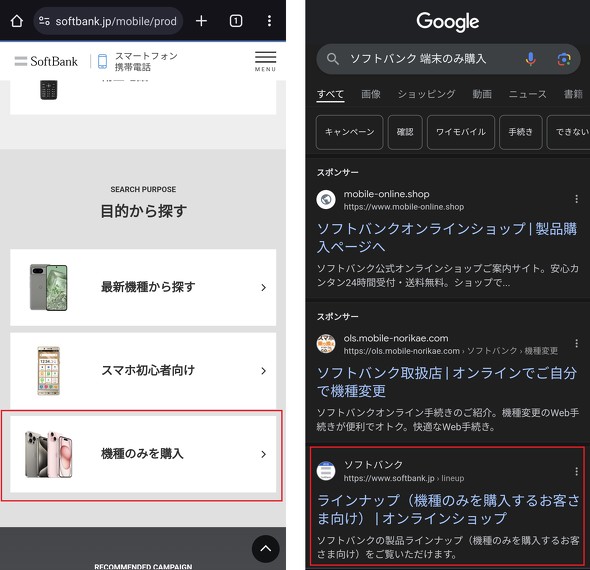Image resolution: width=590 pixels, height=570 pixels.
Task: Open ソフトバンクオンラインショップ | 製品購入ページへ link
Action: [447, 238]
